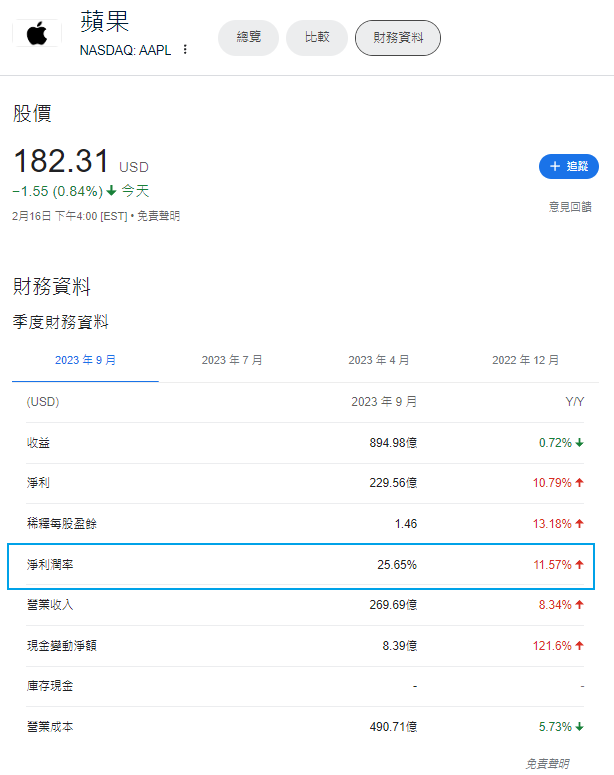The image size is (614, 775).
Task: Click the Apple logo icon
Action: pos(37,34)
